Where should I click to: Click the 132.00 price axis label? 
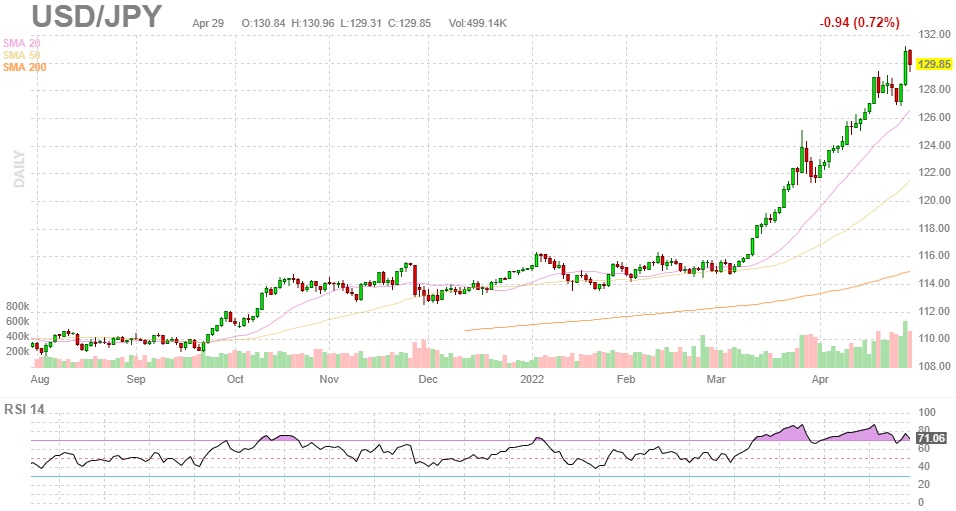pos(936,34)
